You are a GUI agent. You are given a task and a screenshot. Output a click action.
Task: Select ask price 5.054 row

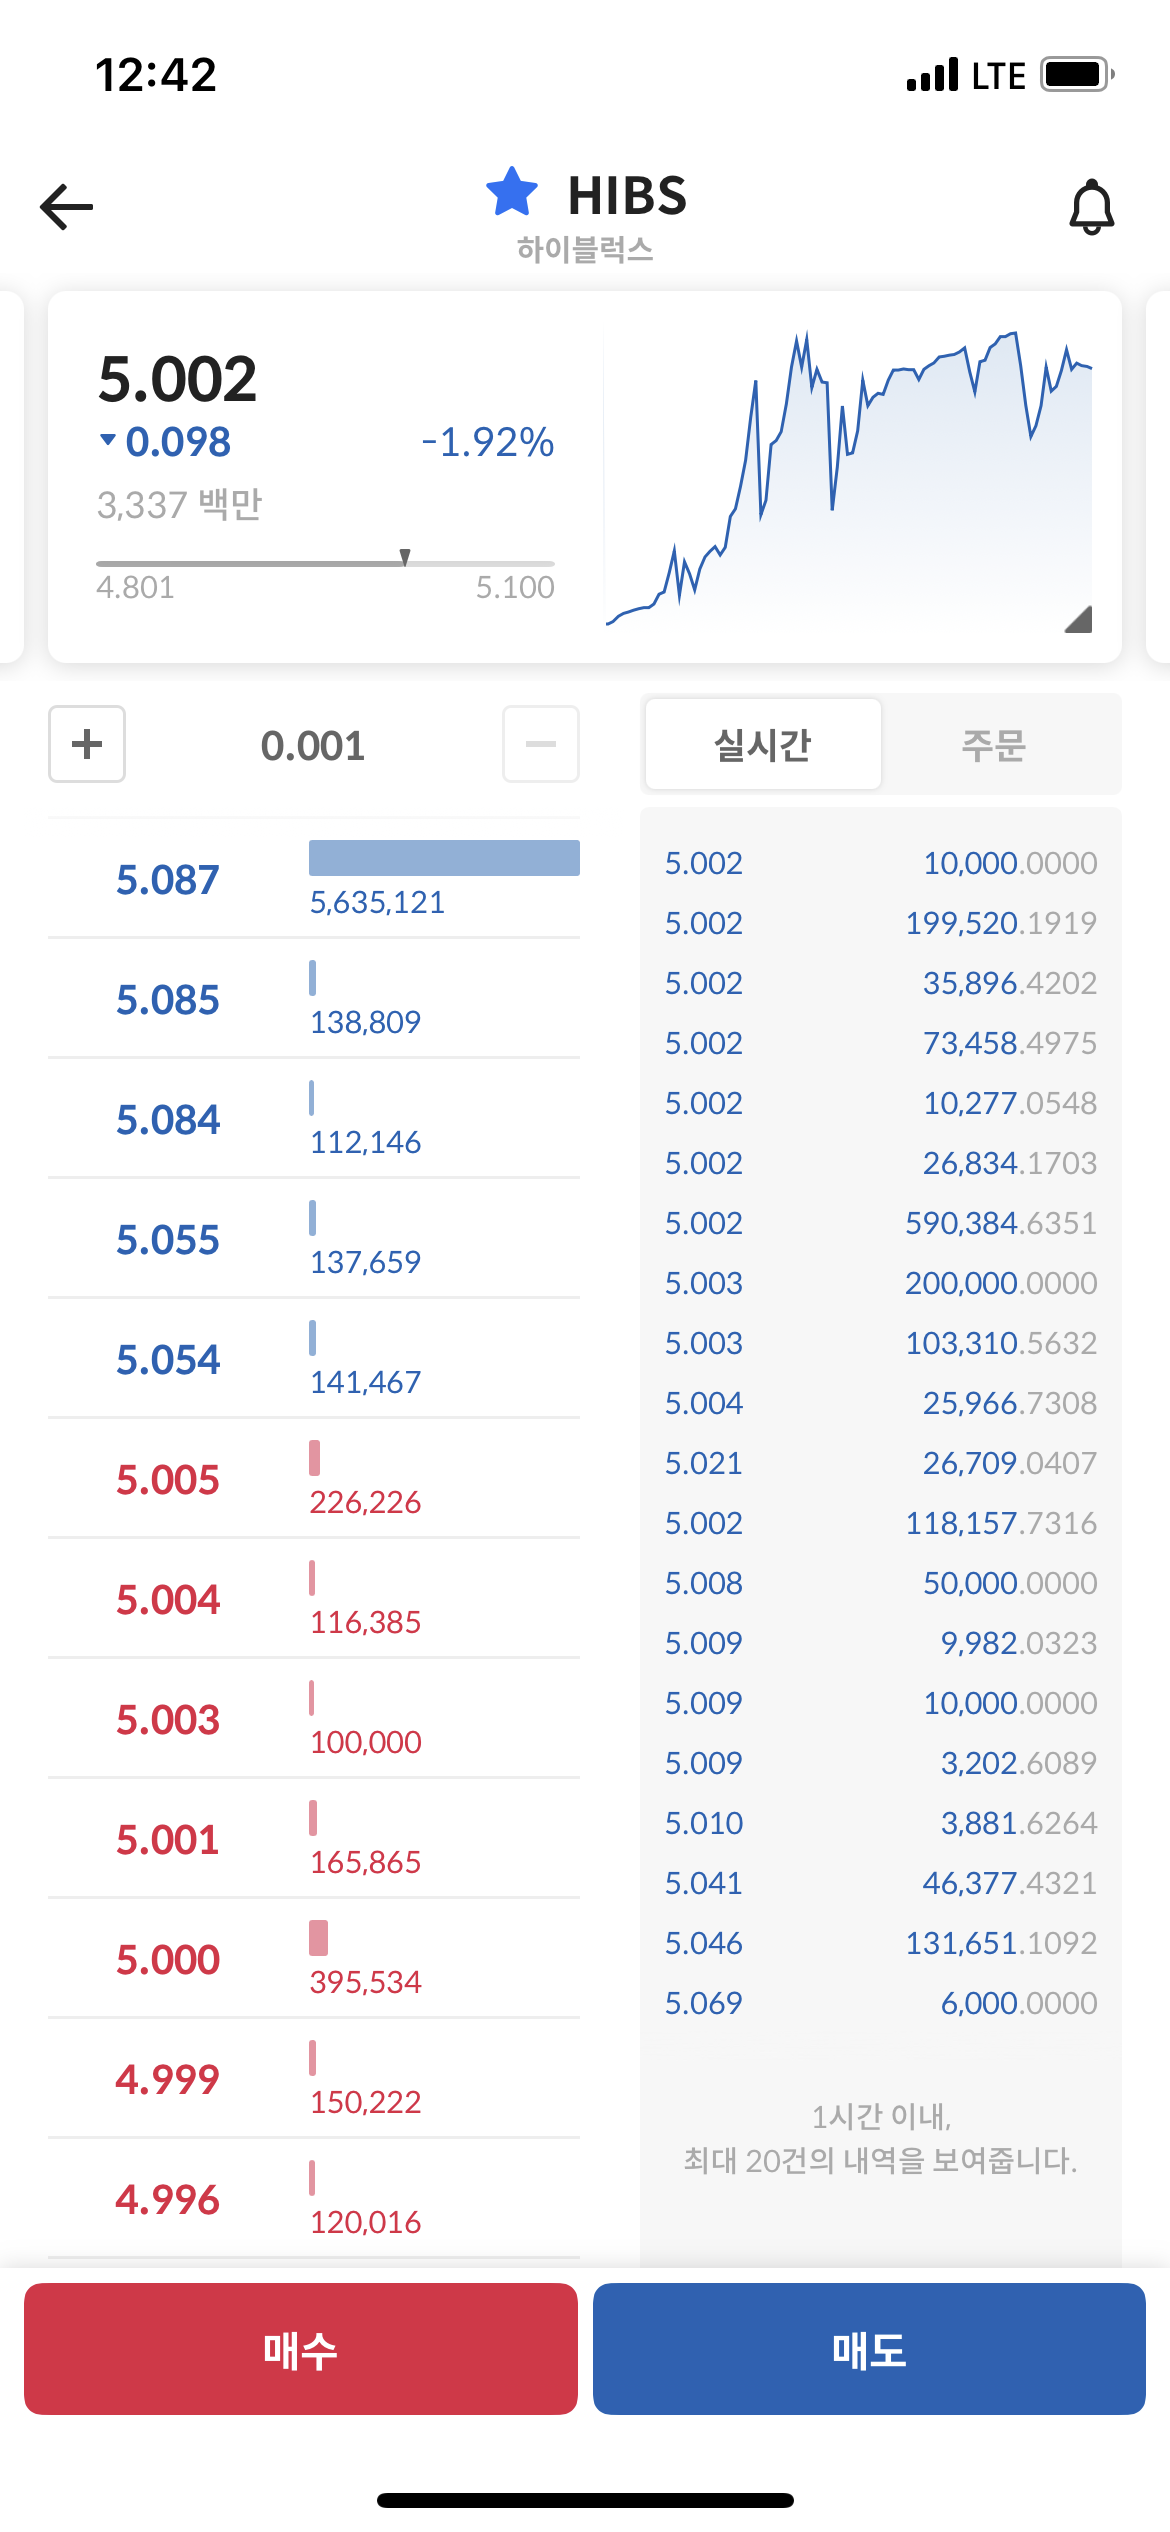click(x=314, y=1359)
